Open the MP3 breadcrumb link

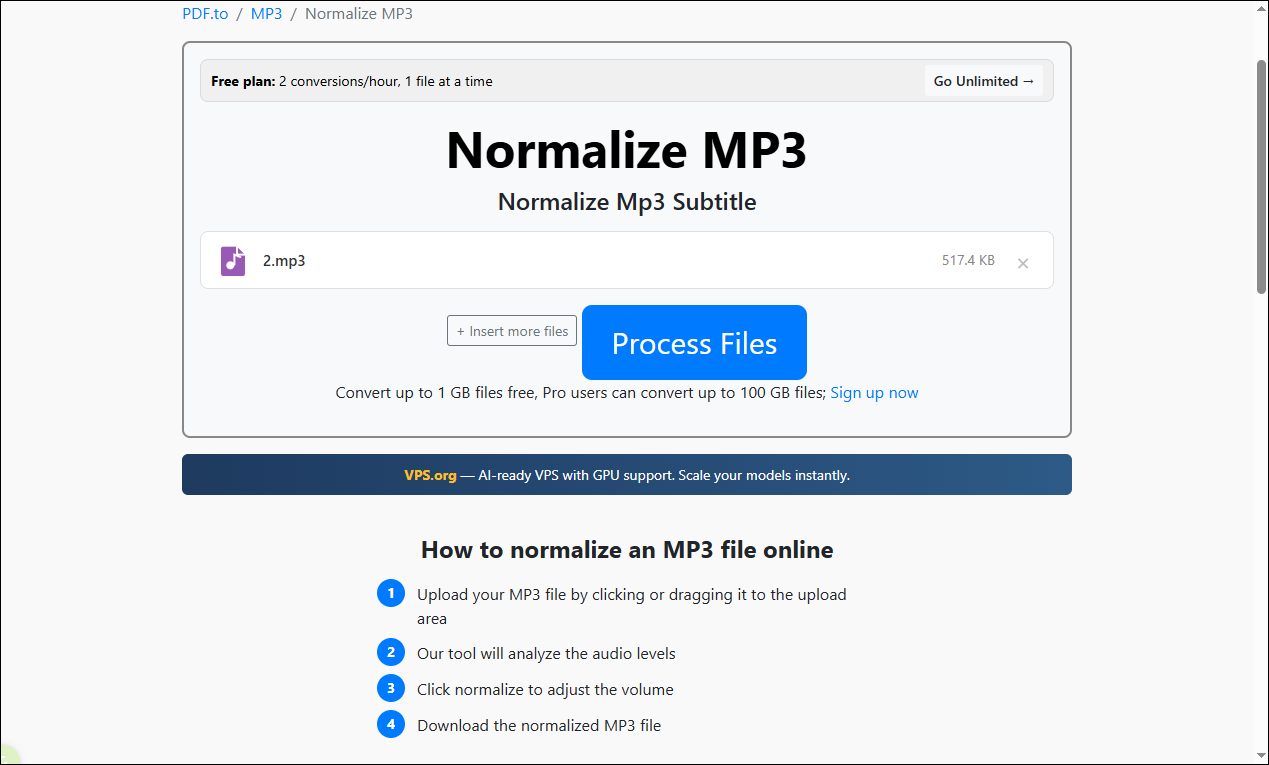coord(266,13)
